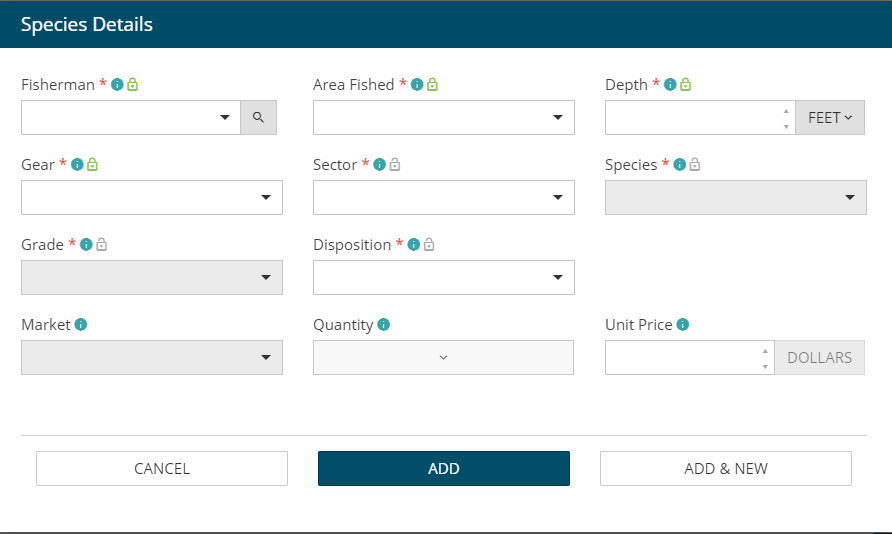Toggle the lock icon beside Disposition
Image resolution: width=892 pixels, height=534 pixels.
[x=429, y=245]
